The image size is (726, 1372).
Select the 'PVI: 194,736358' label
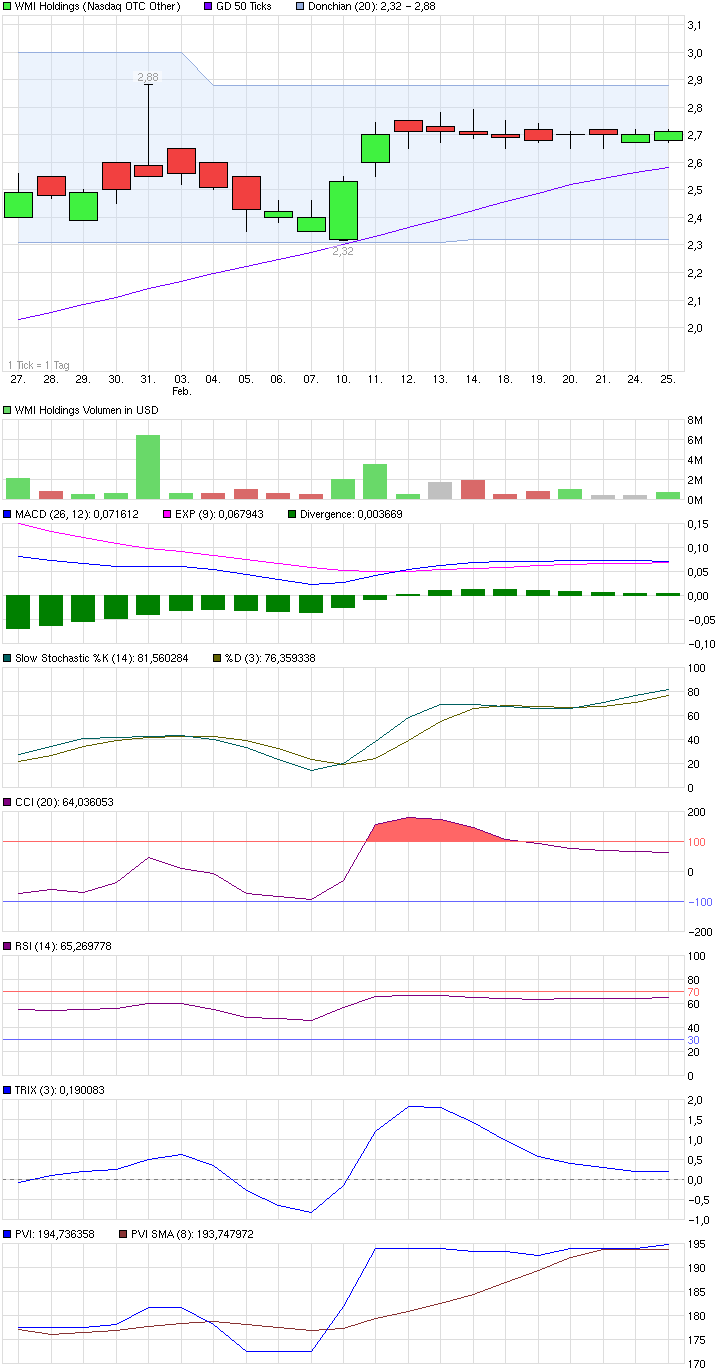(56, 1234)
